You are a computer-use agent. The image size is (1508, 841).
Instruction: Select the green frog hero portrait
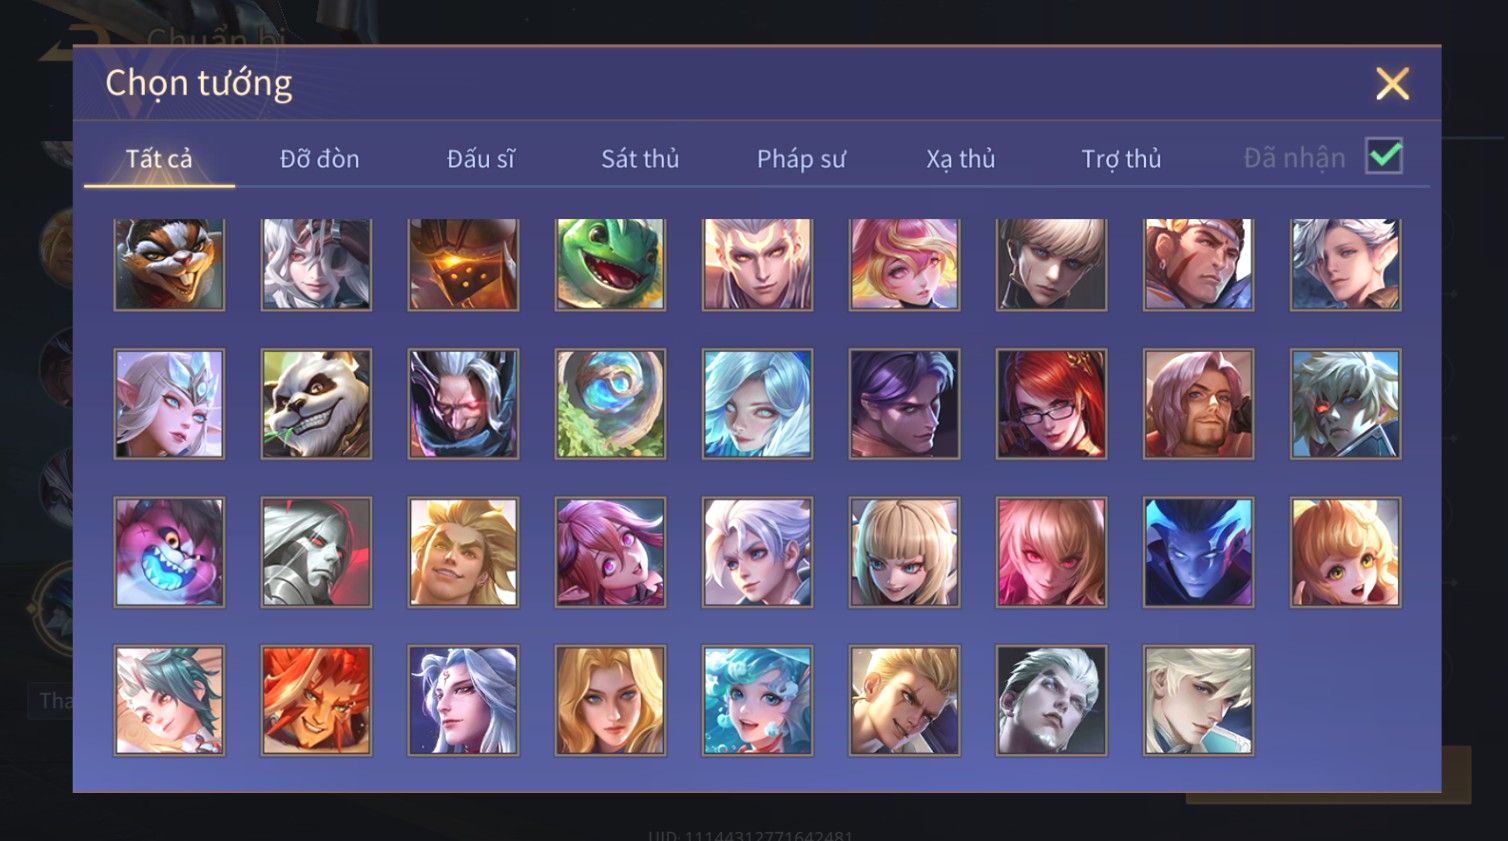610,264
